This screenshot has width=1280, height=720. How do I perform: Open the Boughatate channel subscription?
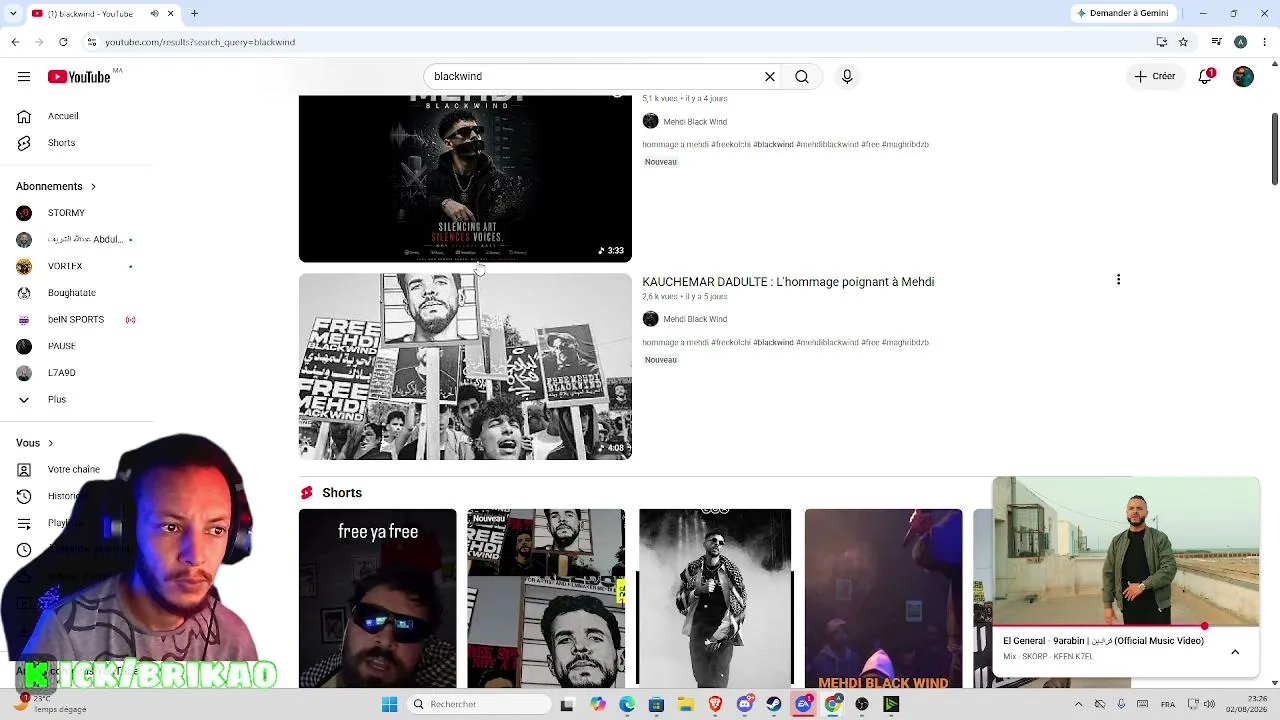coord(76,293)
